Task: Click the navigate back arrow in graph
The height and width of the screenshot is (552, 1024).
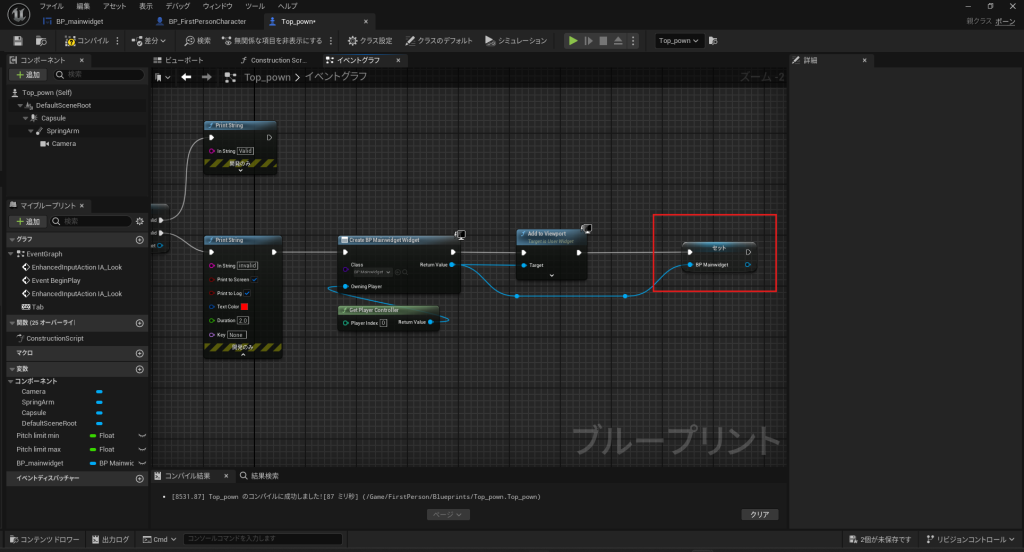Action: click(186, 77)
